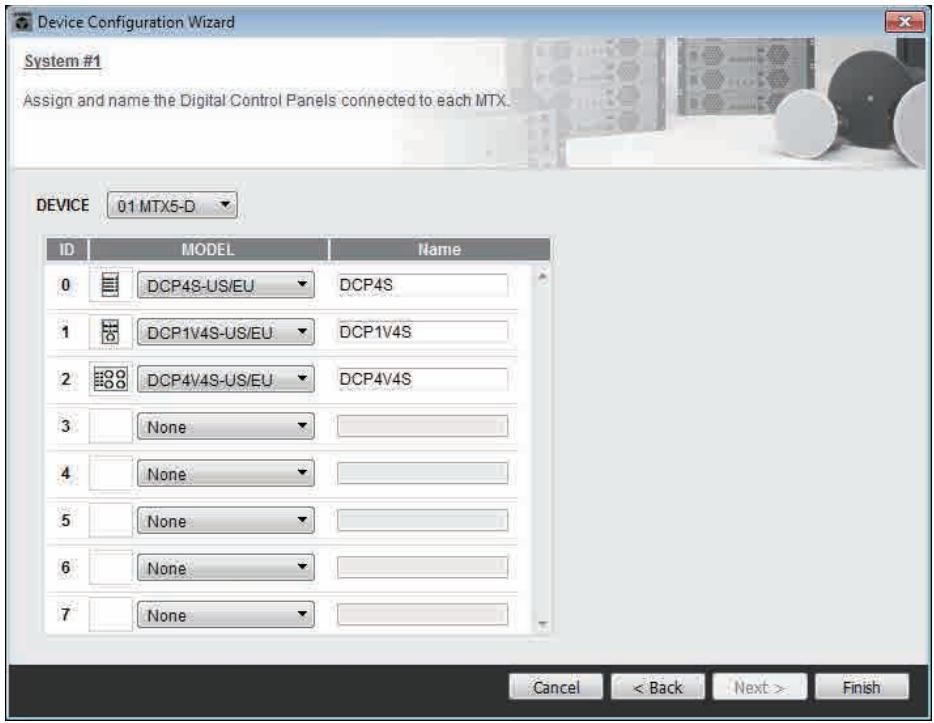Click the ID number 7 cell
The width and height of the screenshot is (934, 723).
pyautogui.click(x=66, y=614)
